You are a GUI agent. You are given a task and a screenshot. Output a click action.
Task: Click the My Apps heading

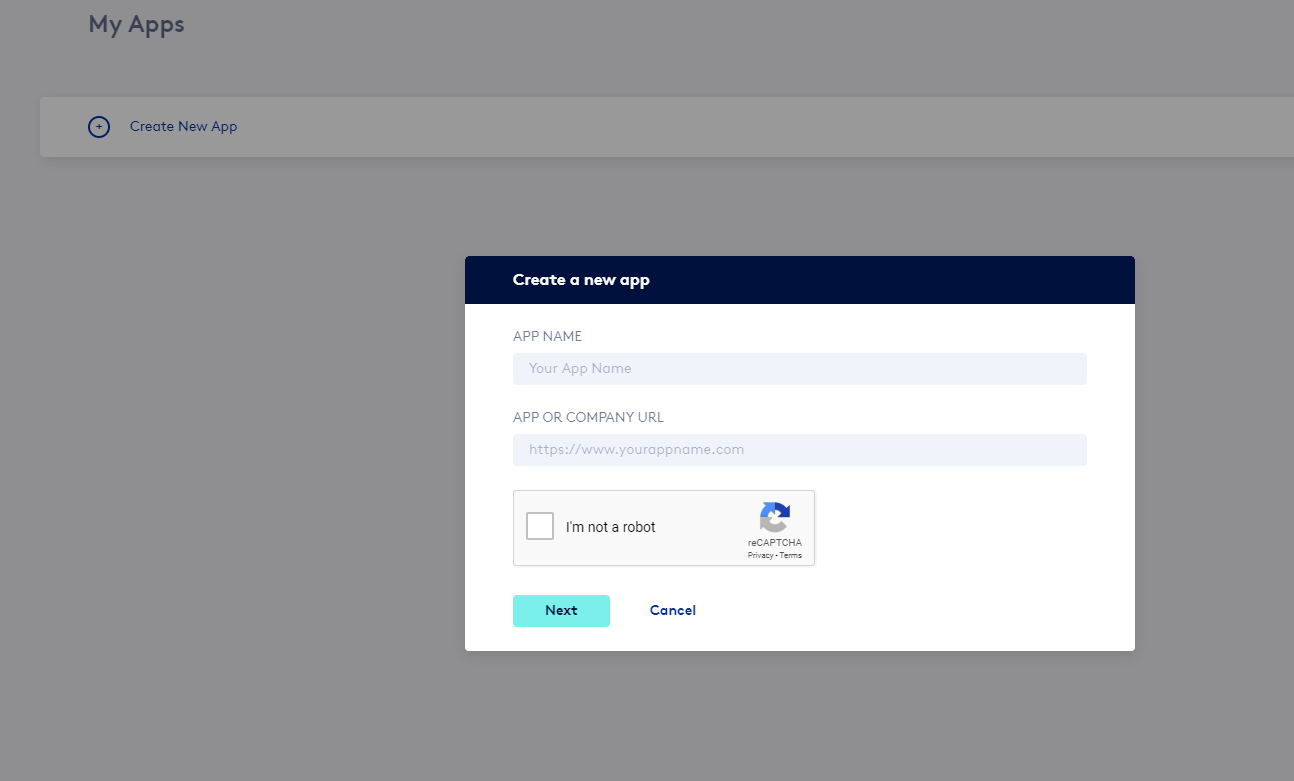136,24
